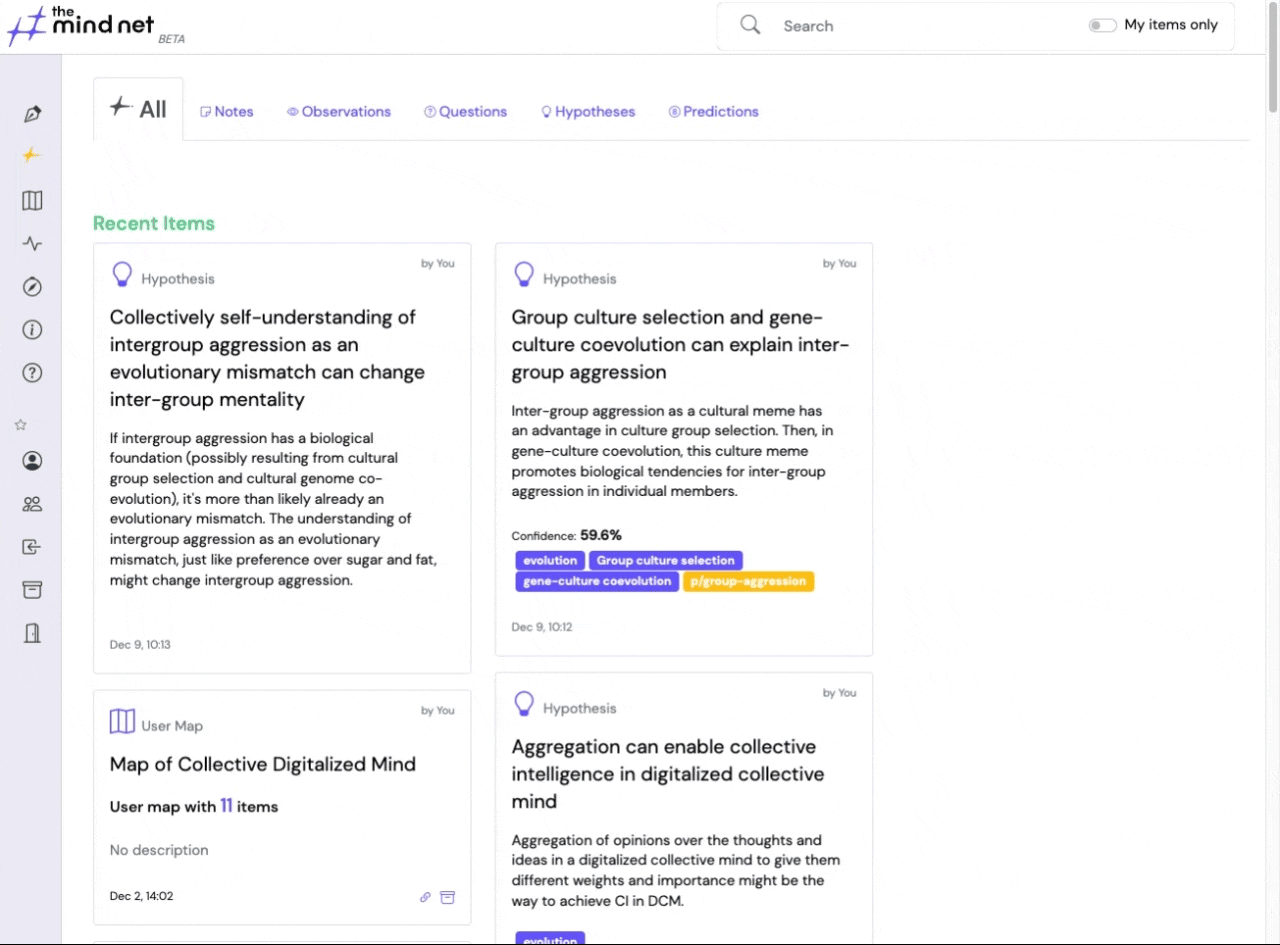Open the people group icon in sidebar

point(32,504)
